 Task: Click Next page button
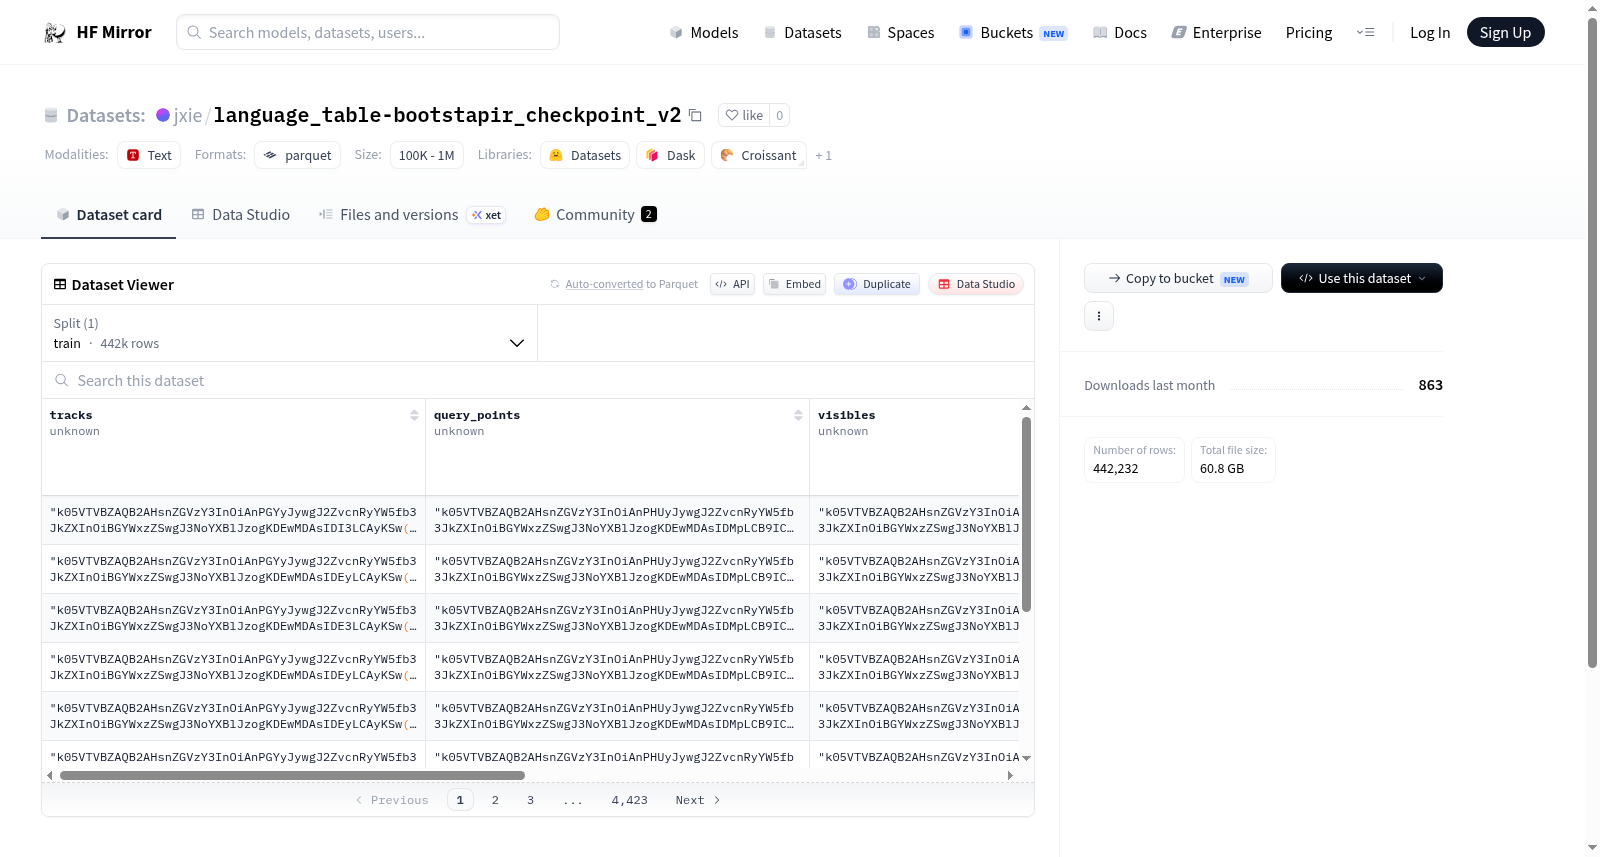coord(698,800)
